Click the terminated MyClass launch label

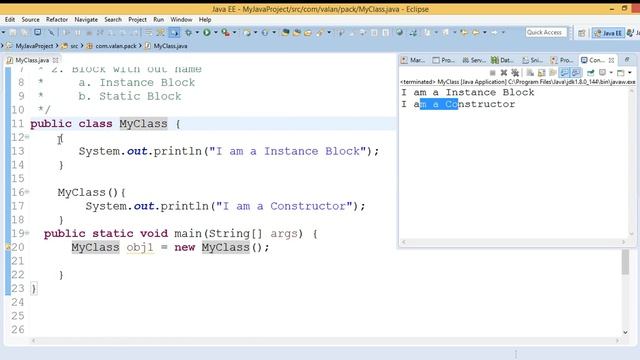pos(518,82)
